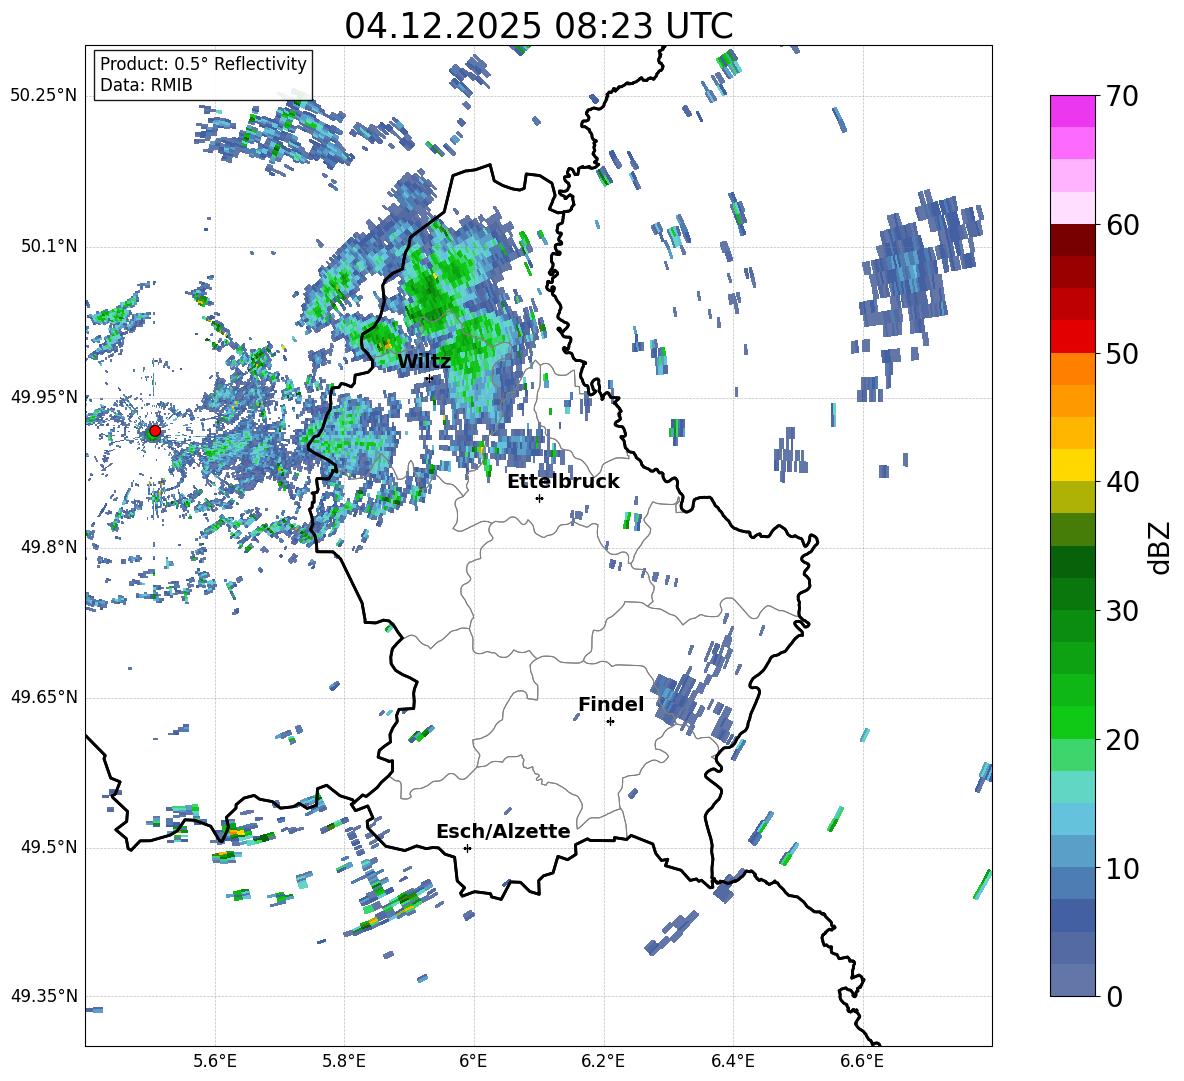
Task: Click the magenta top colorbar segment
Action: pos(1072,111)
